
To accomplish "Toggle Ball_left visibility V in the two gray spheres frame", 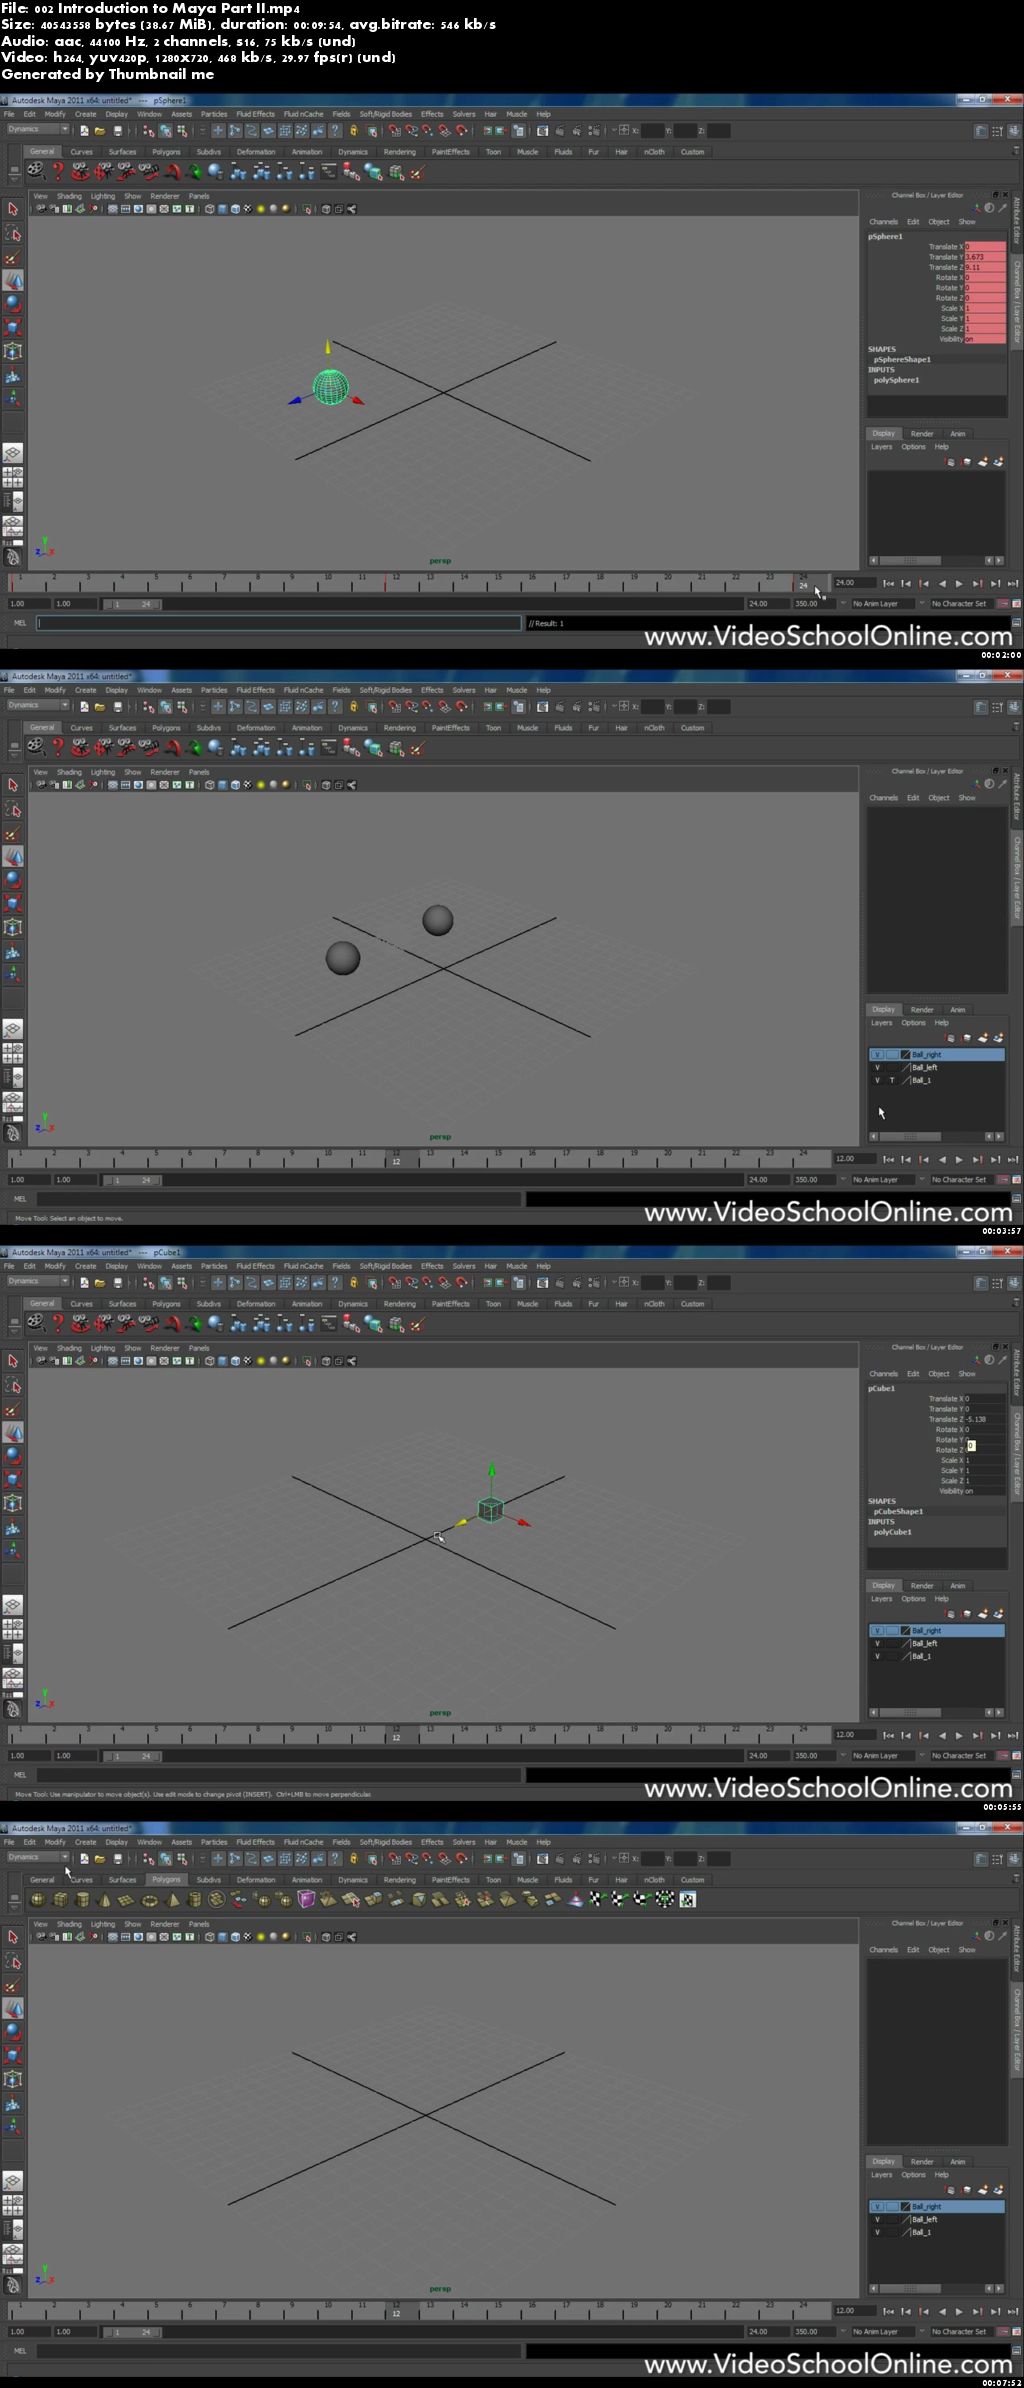I will (877, 1068).
